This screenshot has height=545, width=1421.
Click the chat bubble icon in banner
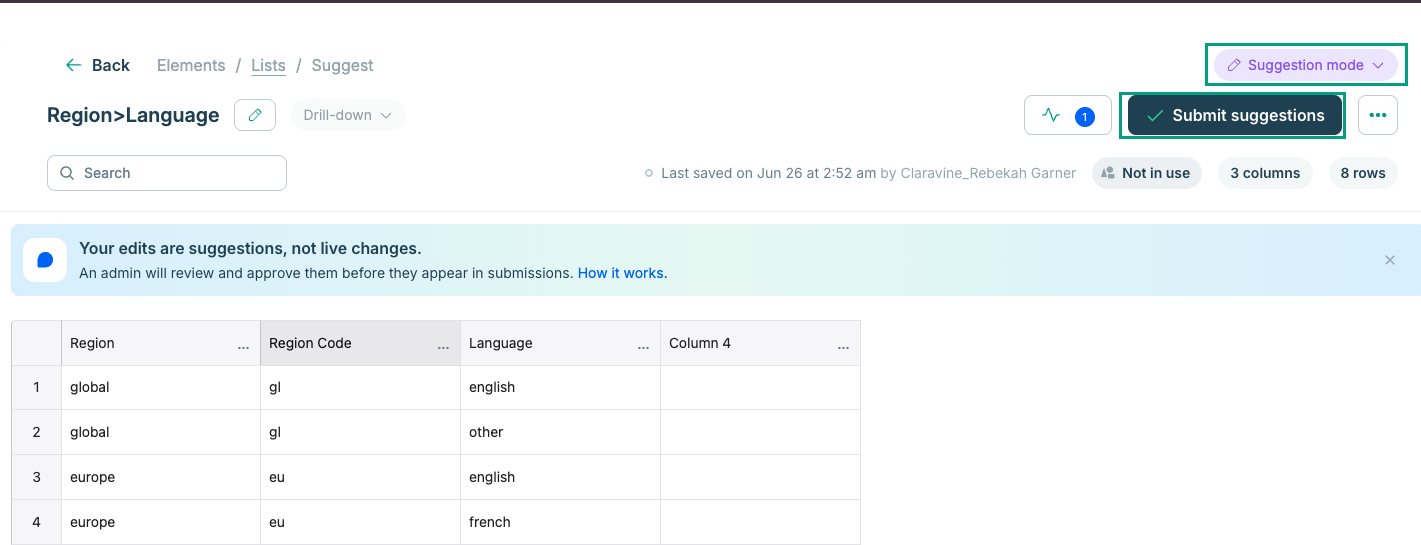45,260
